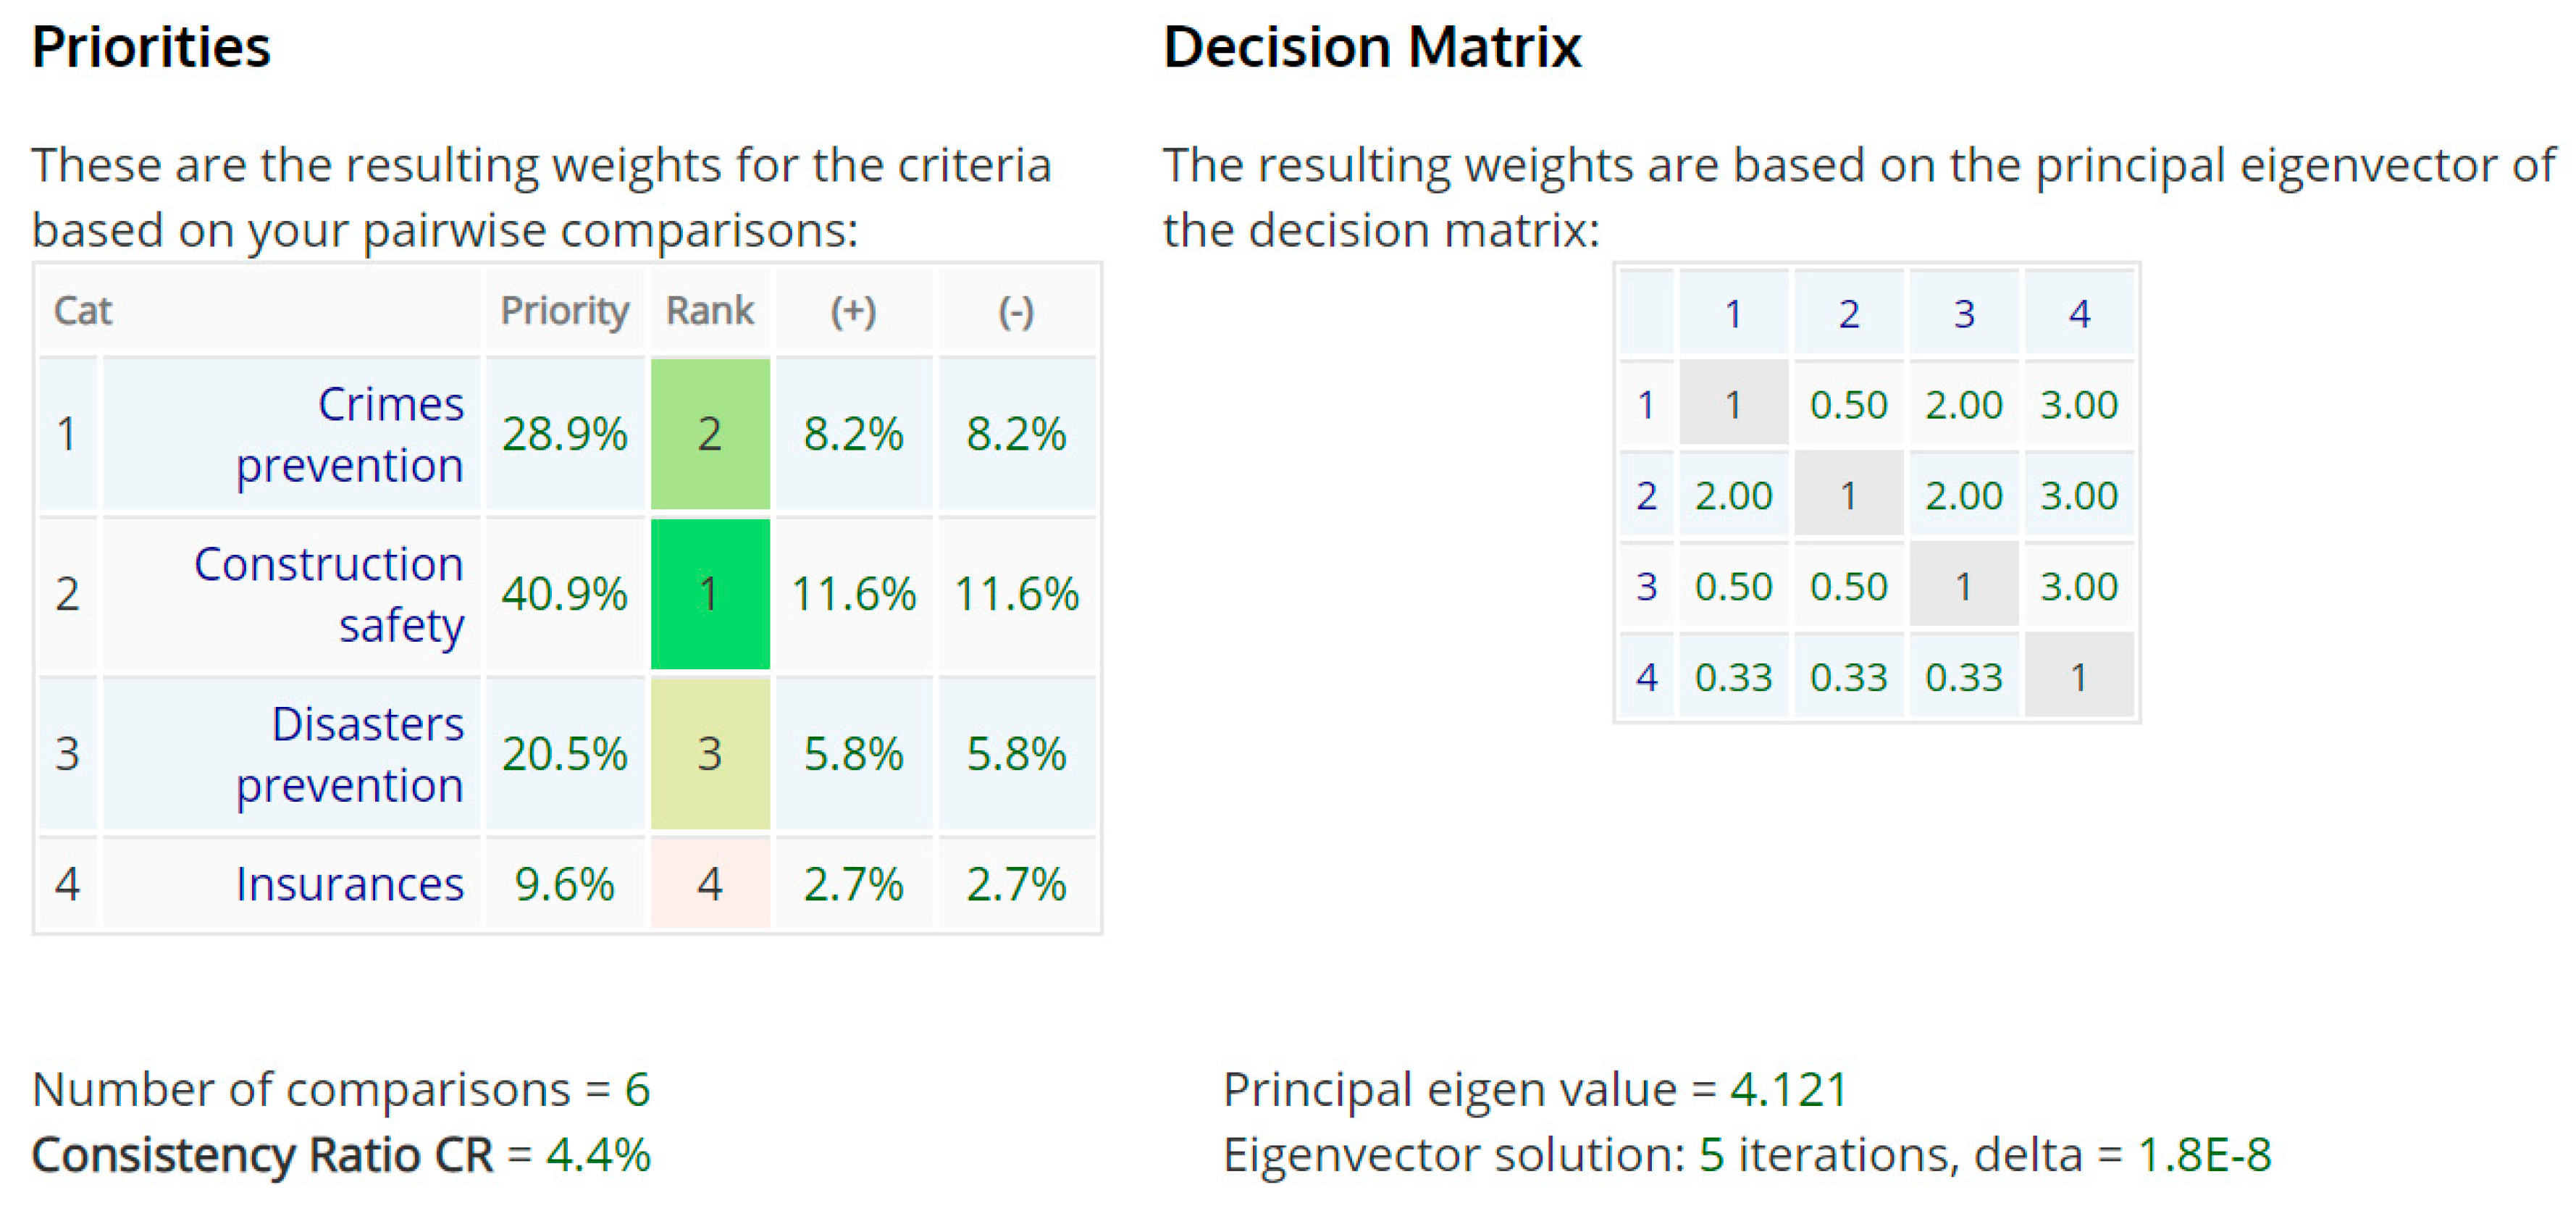Click the 40.9% priority value
The image size is (2576, 1211).
[x=564, y=594]
